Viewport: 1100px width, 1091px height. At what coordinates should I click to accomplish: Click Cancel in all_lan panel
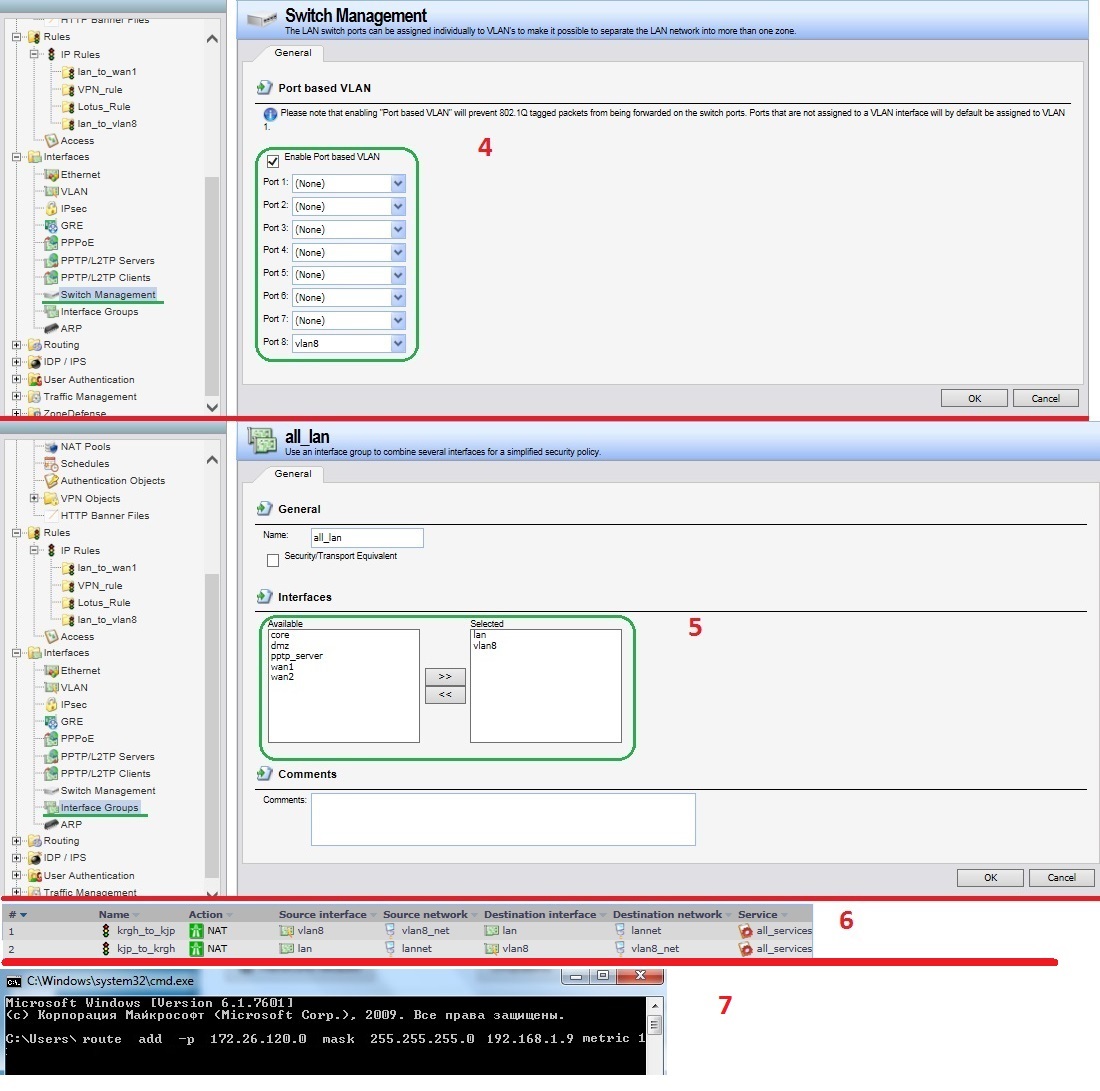tap(1061, 878)
